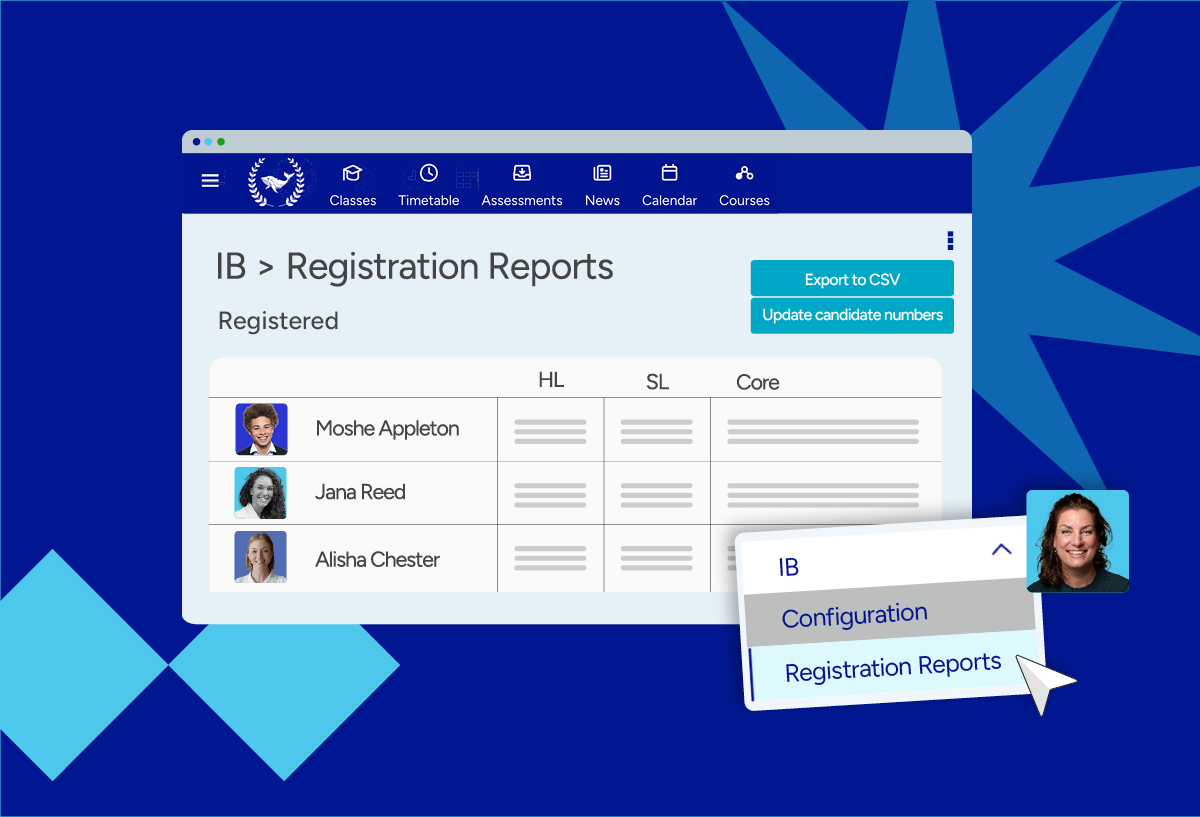
Task: Click the inbox tray Assessments icon
Action: click(x=522, y=173)
